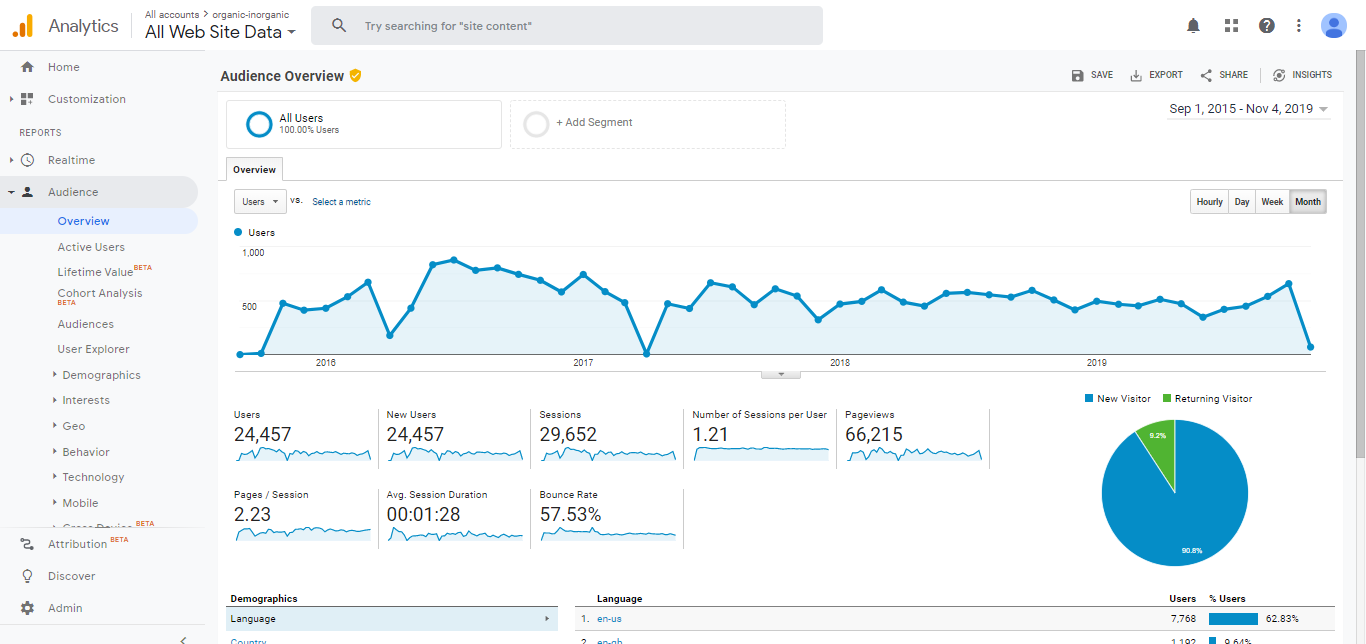Screen dimensions: 1366x644
Task: Open the Google apps grid icon
Action: [x=1231, y=26]
